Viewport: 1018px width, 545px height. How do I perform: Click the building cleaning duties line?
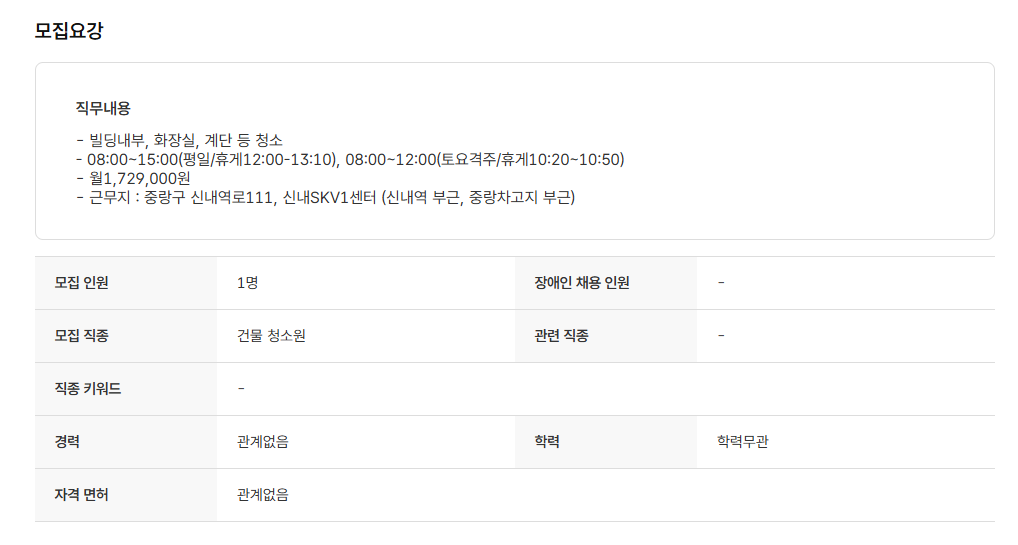point(180,140)
